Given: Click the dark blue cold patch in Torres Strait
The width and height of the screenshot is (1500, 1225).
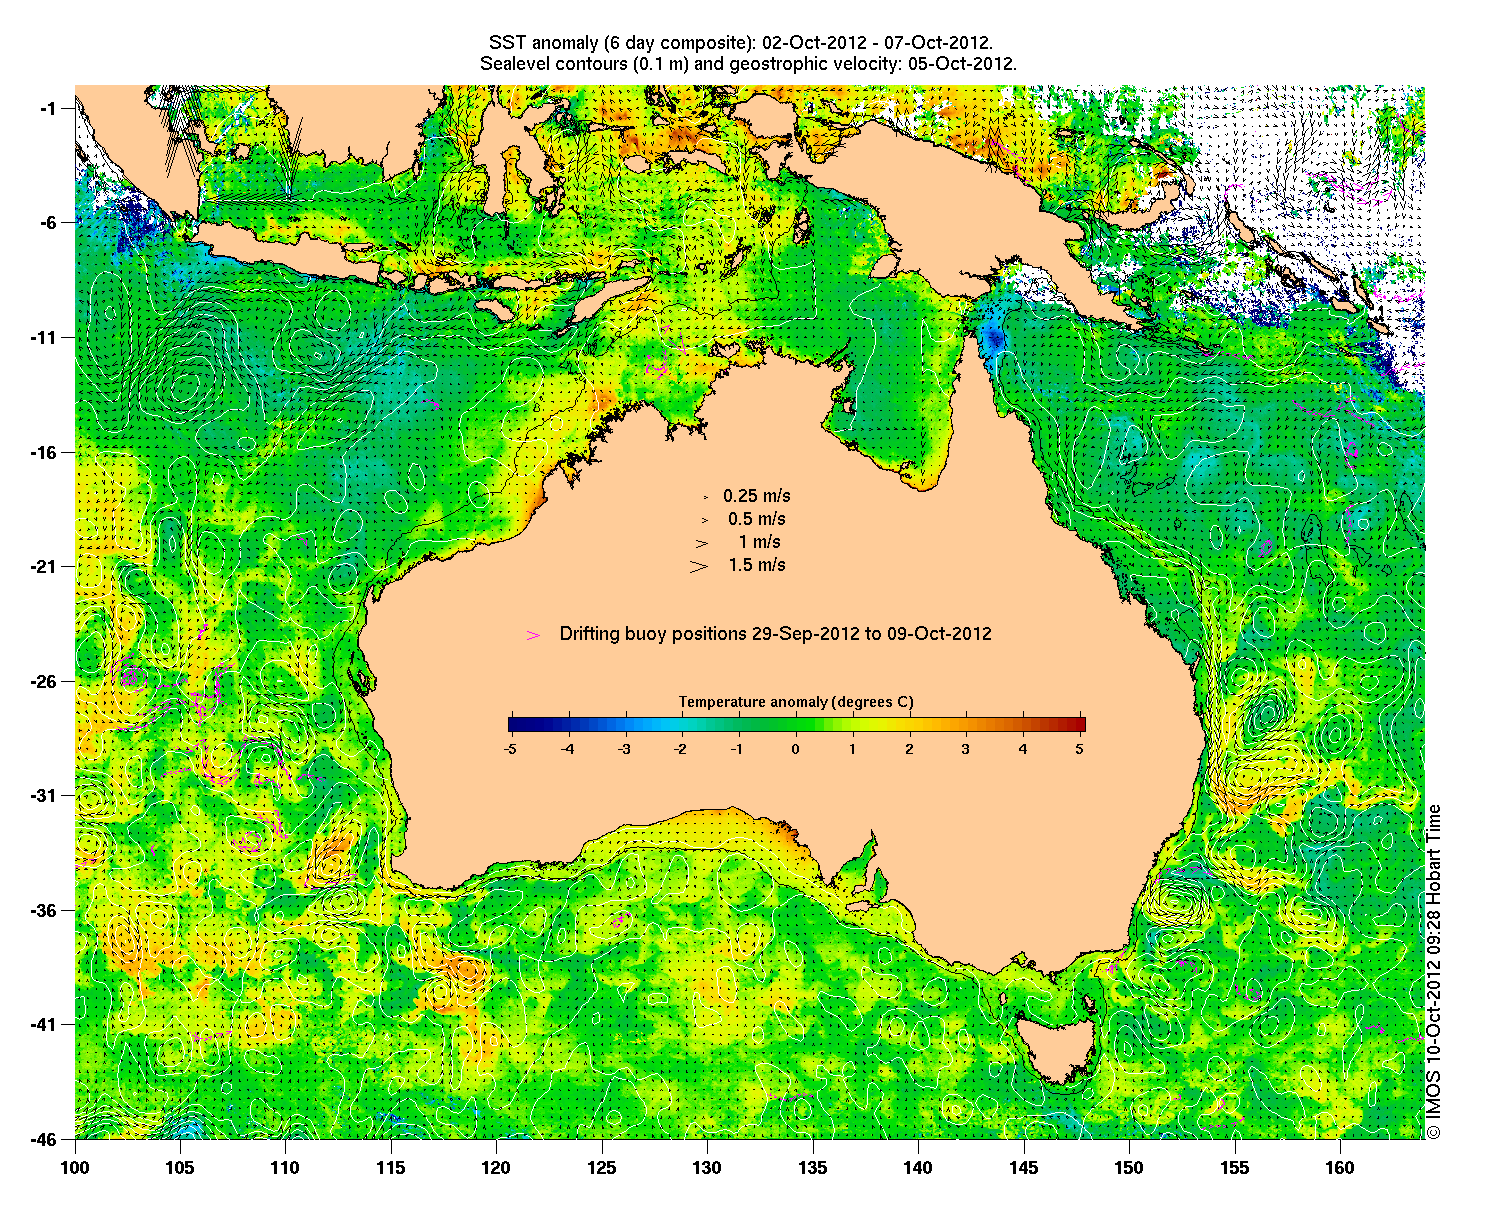Looking at the screenshot, I should pyautogui.click(x=993, y=337).
